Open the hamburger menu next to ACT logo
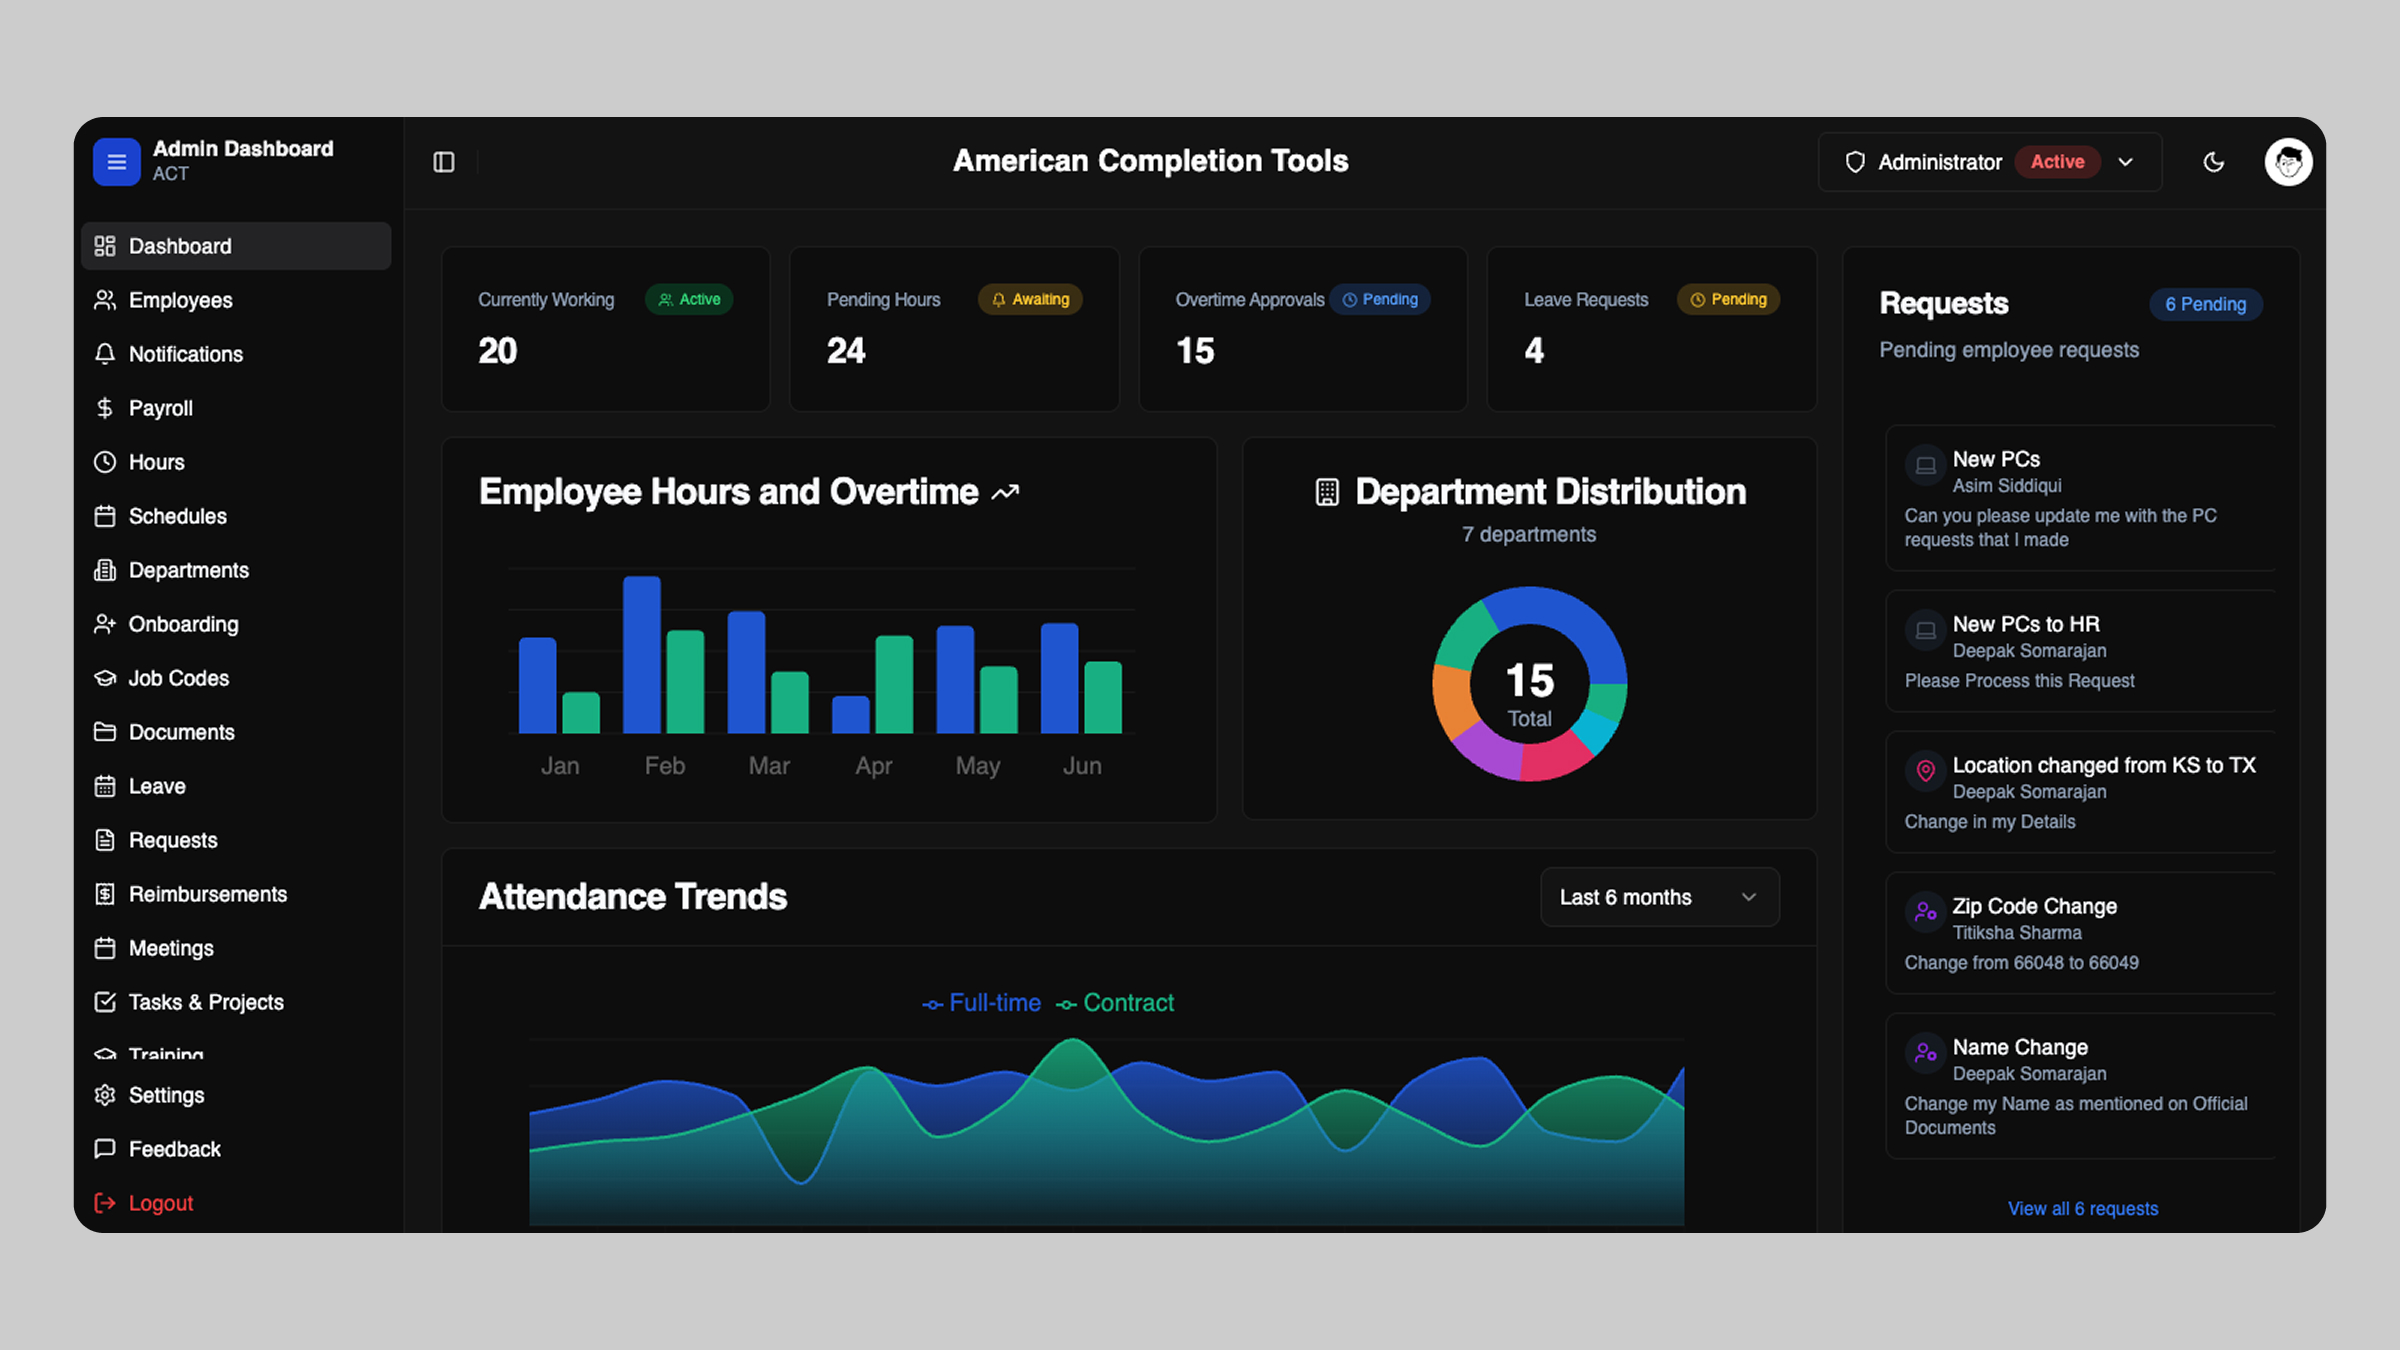2400x1350 pixels. click(116, 161)
